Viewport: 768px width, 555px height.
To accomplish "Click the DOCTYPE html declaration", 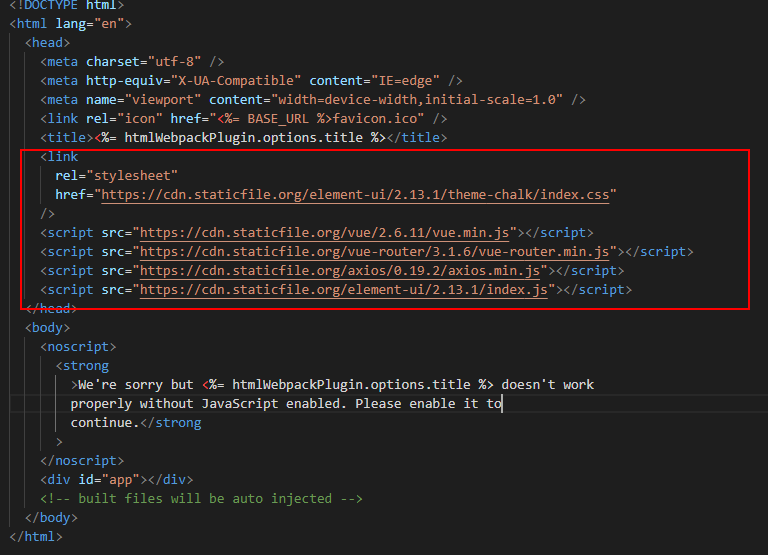I will (67, 5).
